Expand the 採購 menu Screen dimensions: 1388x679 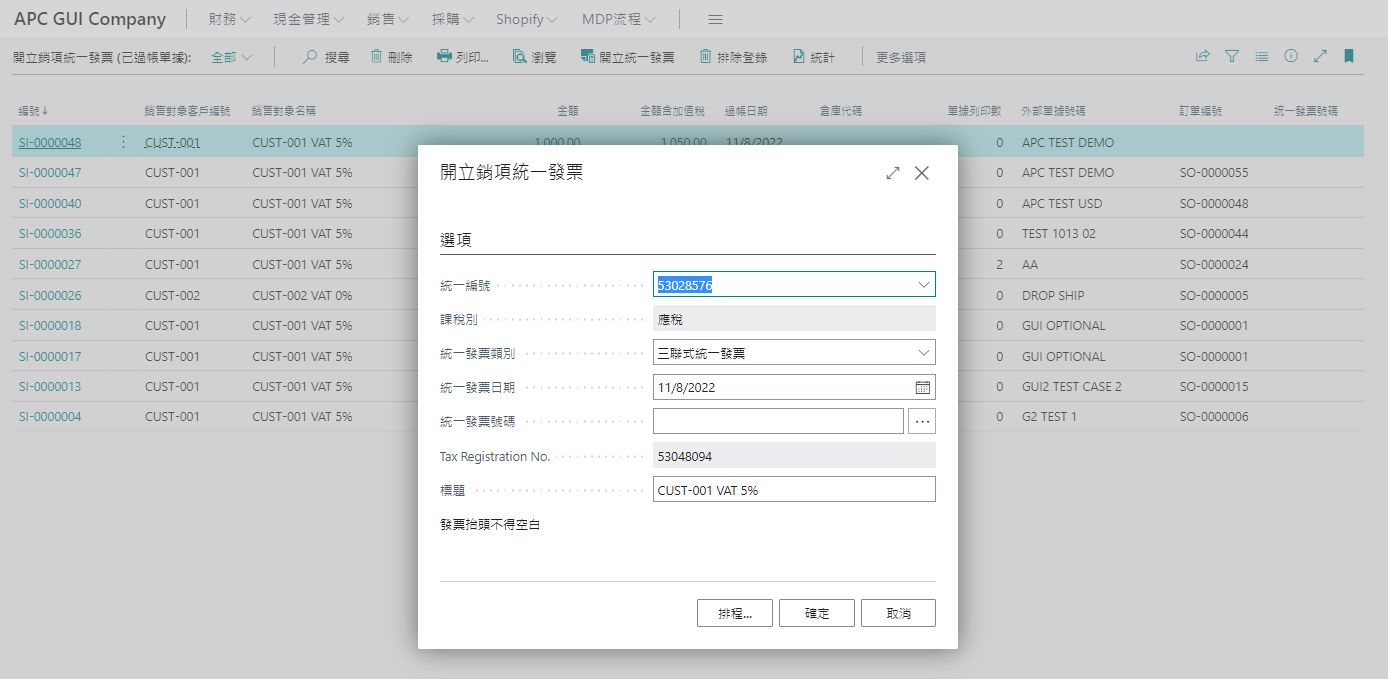[x=453, y=20]
